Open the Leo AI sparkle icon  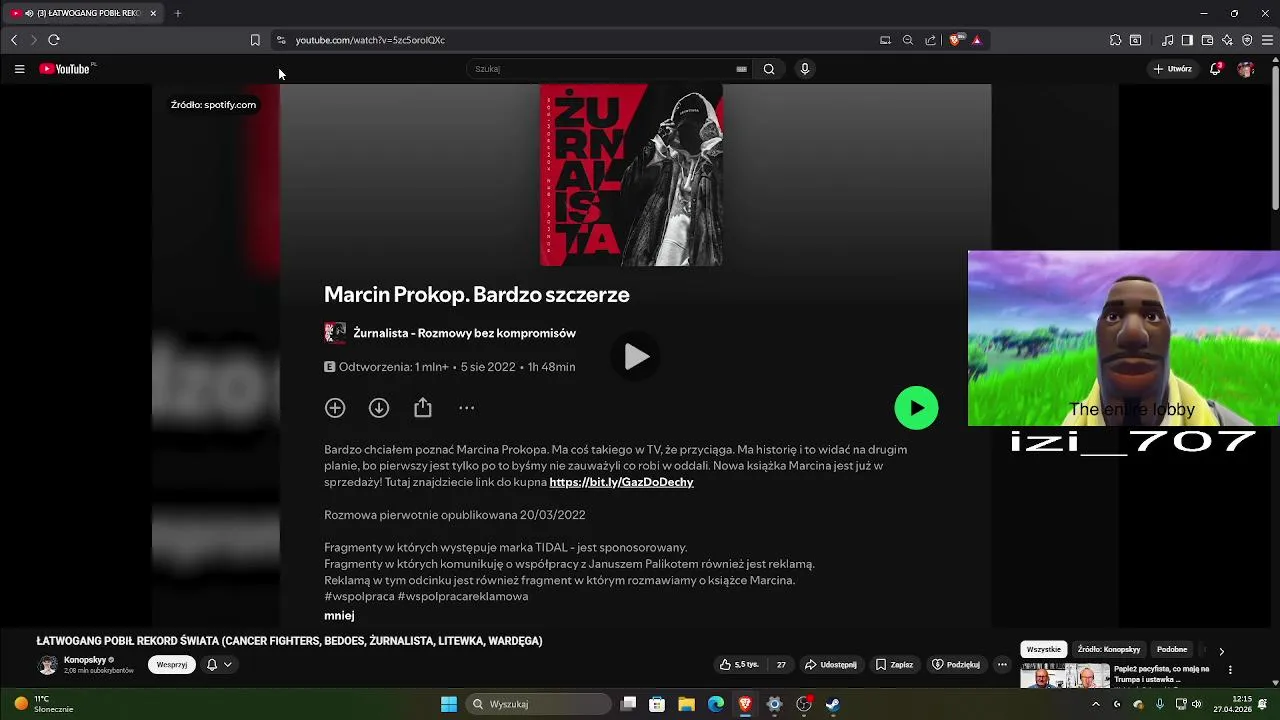tap(1227, 40)
